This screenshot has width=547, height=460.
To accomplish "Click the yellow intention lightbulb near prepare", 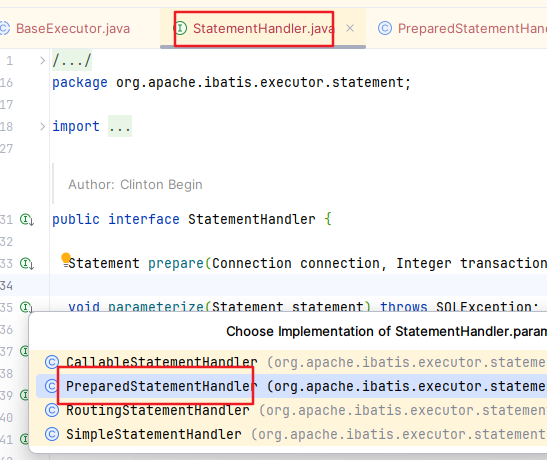I will click(66, 258).
